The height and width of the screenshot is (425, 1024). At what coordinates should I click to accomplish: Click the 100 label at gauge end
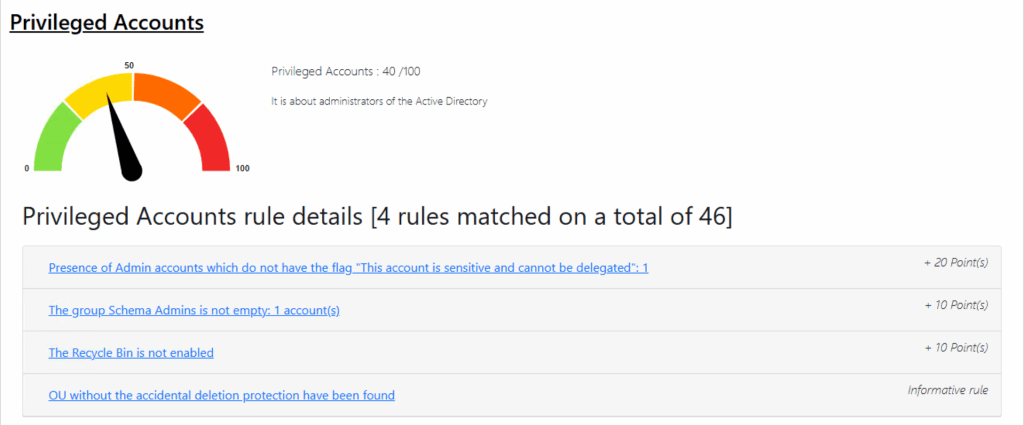242,168
